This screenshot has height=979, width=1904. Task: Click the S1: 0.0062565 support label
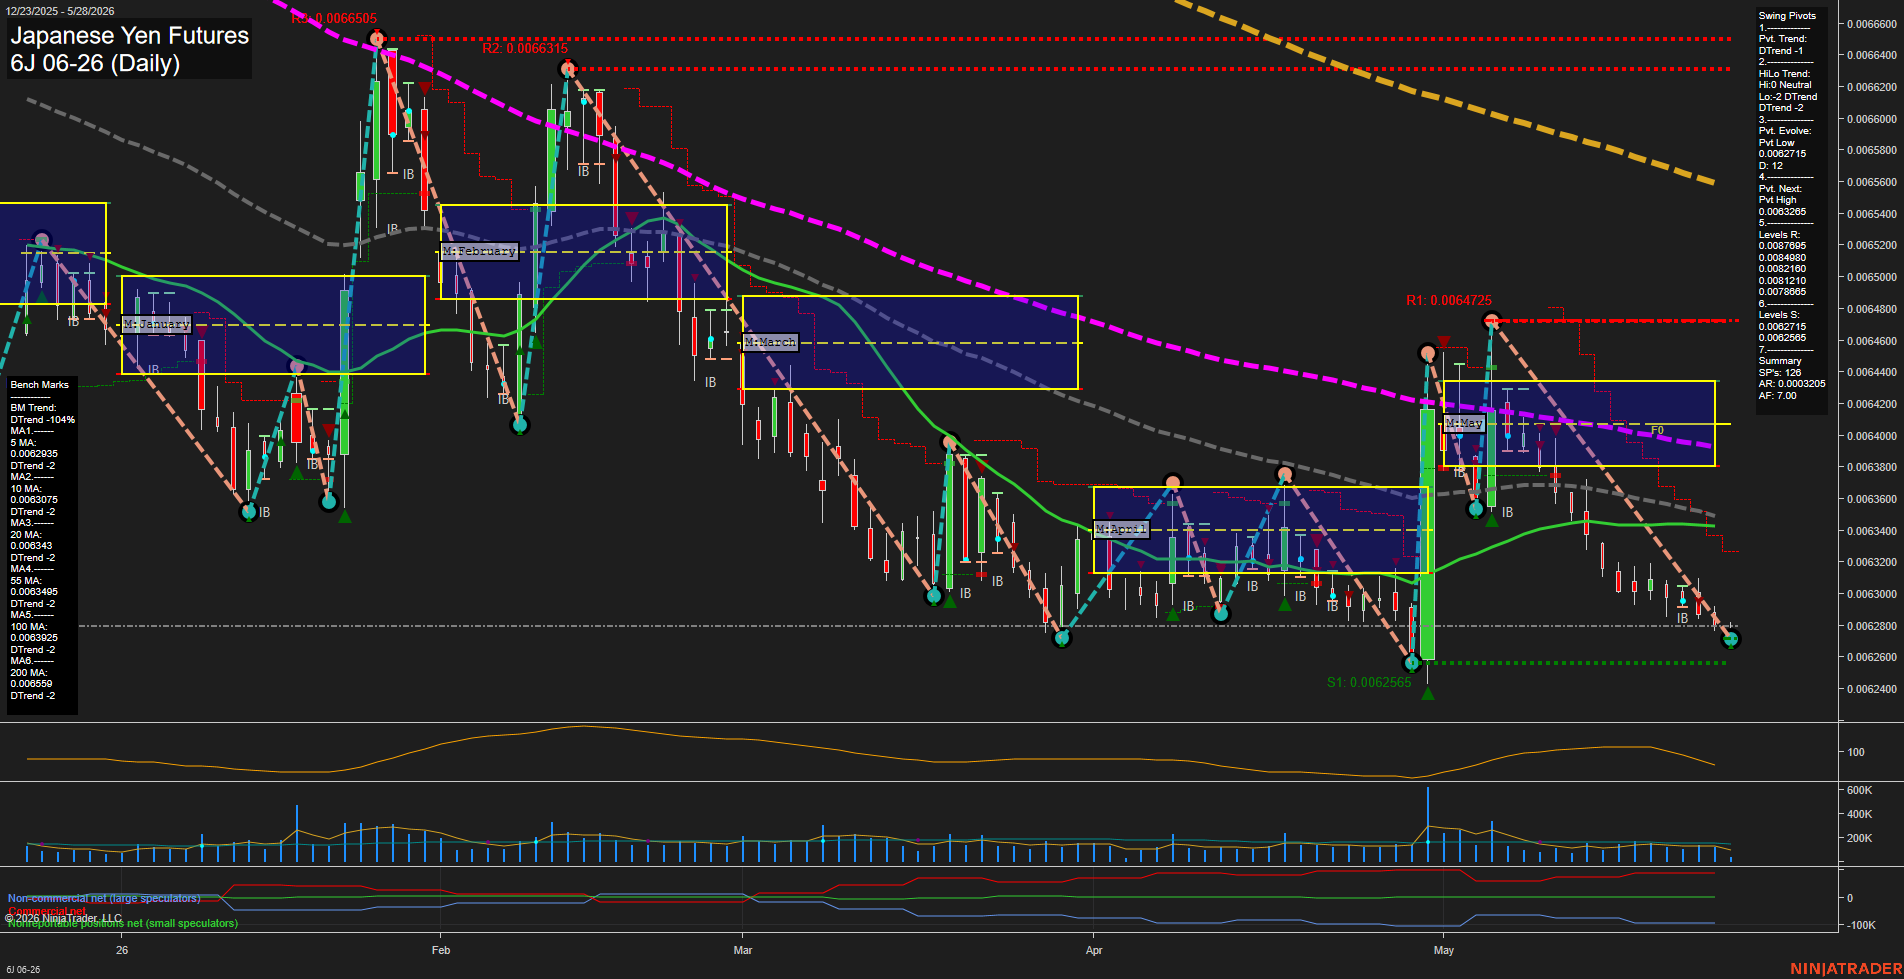click(1369, 682)
